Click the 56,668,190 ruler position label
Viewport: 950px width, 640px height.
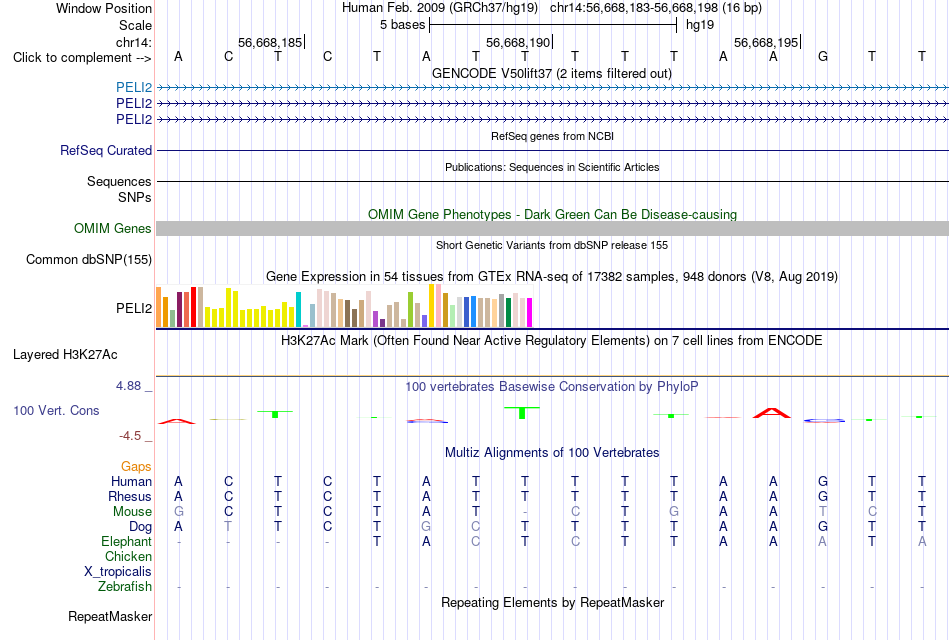point(518,42)
